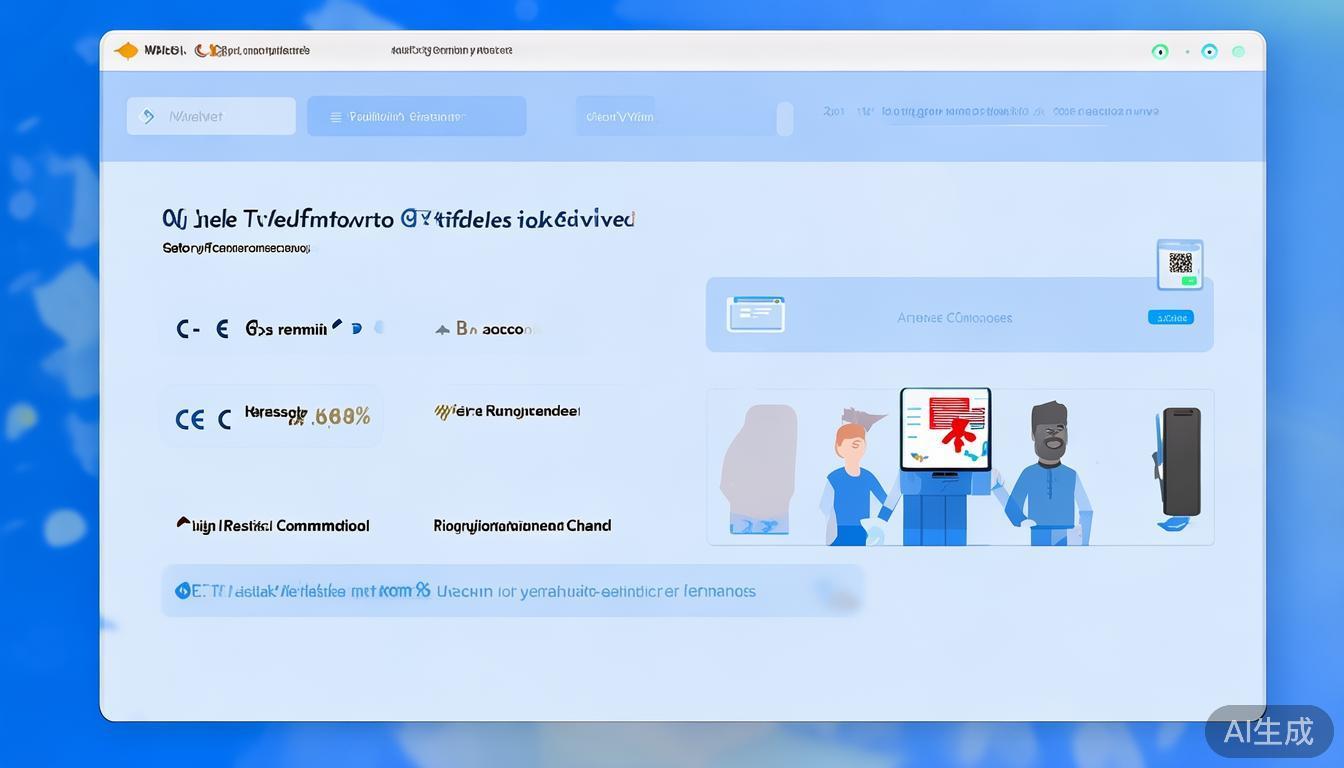Select the second toolbar tab with the list icon
Image resolution: width=1344 pixels, height=768 pixels.
(416, 117)
